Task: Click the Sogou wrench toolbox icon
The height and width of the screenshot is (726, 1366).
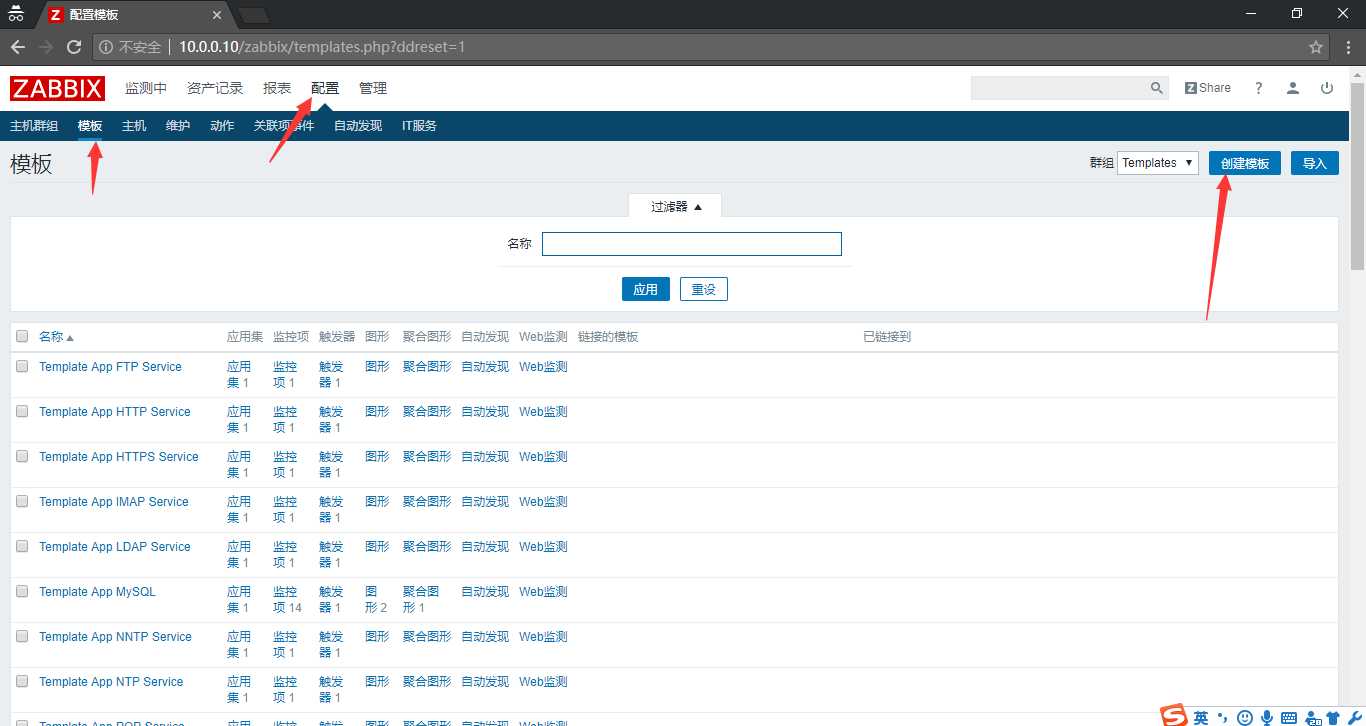Action: click(x=1353, y=717)
